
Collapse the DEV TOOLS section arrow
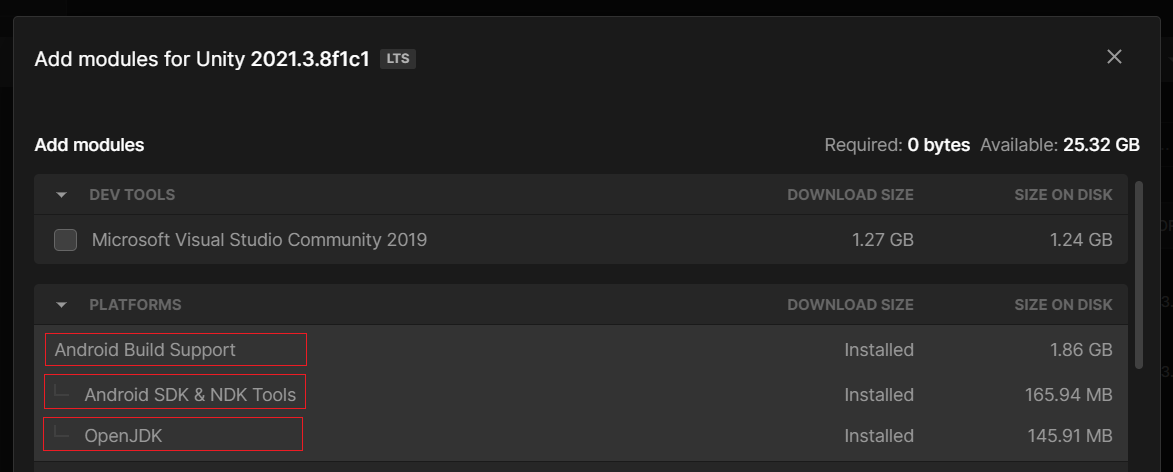point(62,195)
